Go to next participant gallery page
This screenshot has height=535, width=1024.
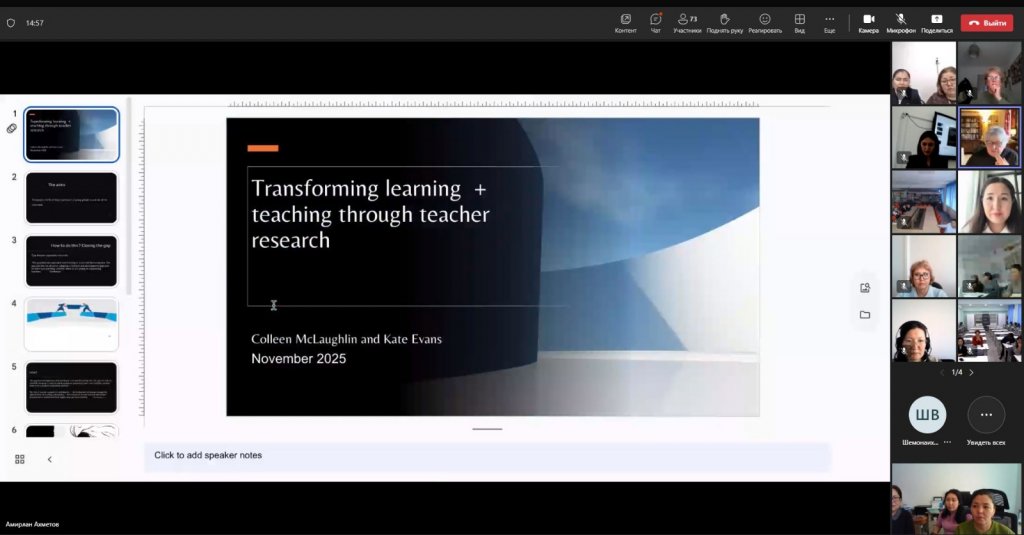tap(971, 372)
